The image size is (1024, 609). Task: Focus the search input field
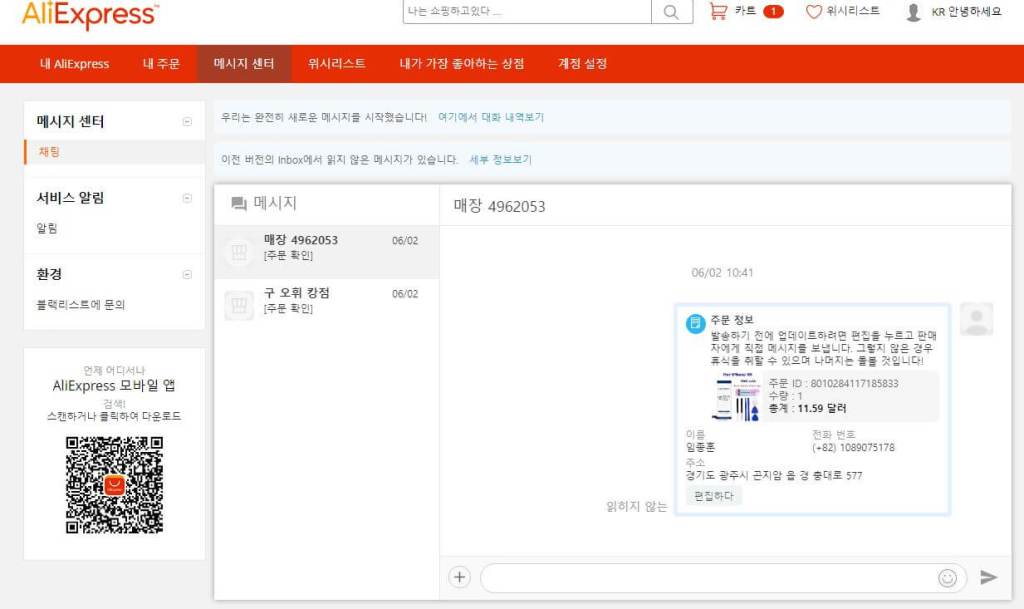527,12
